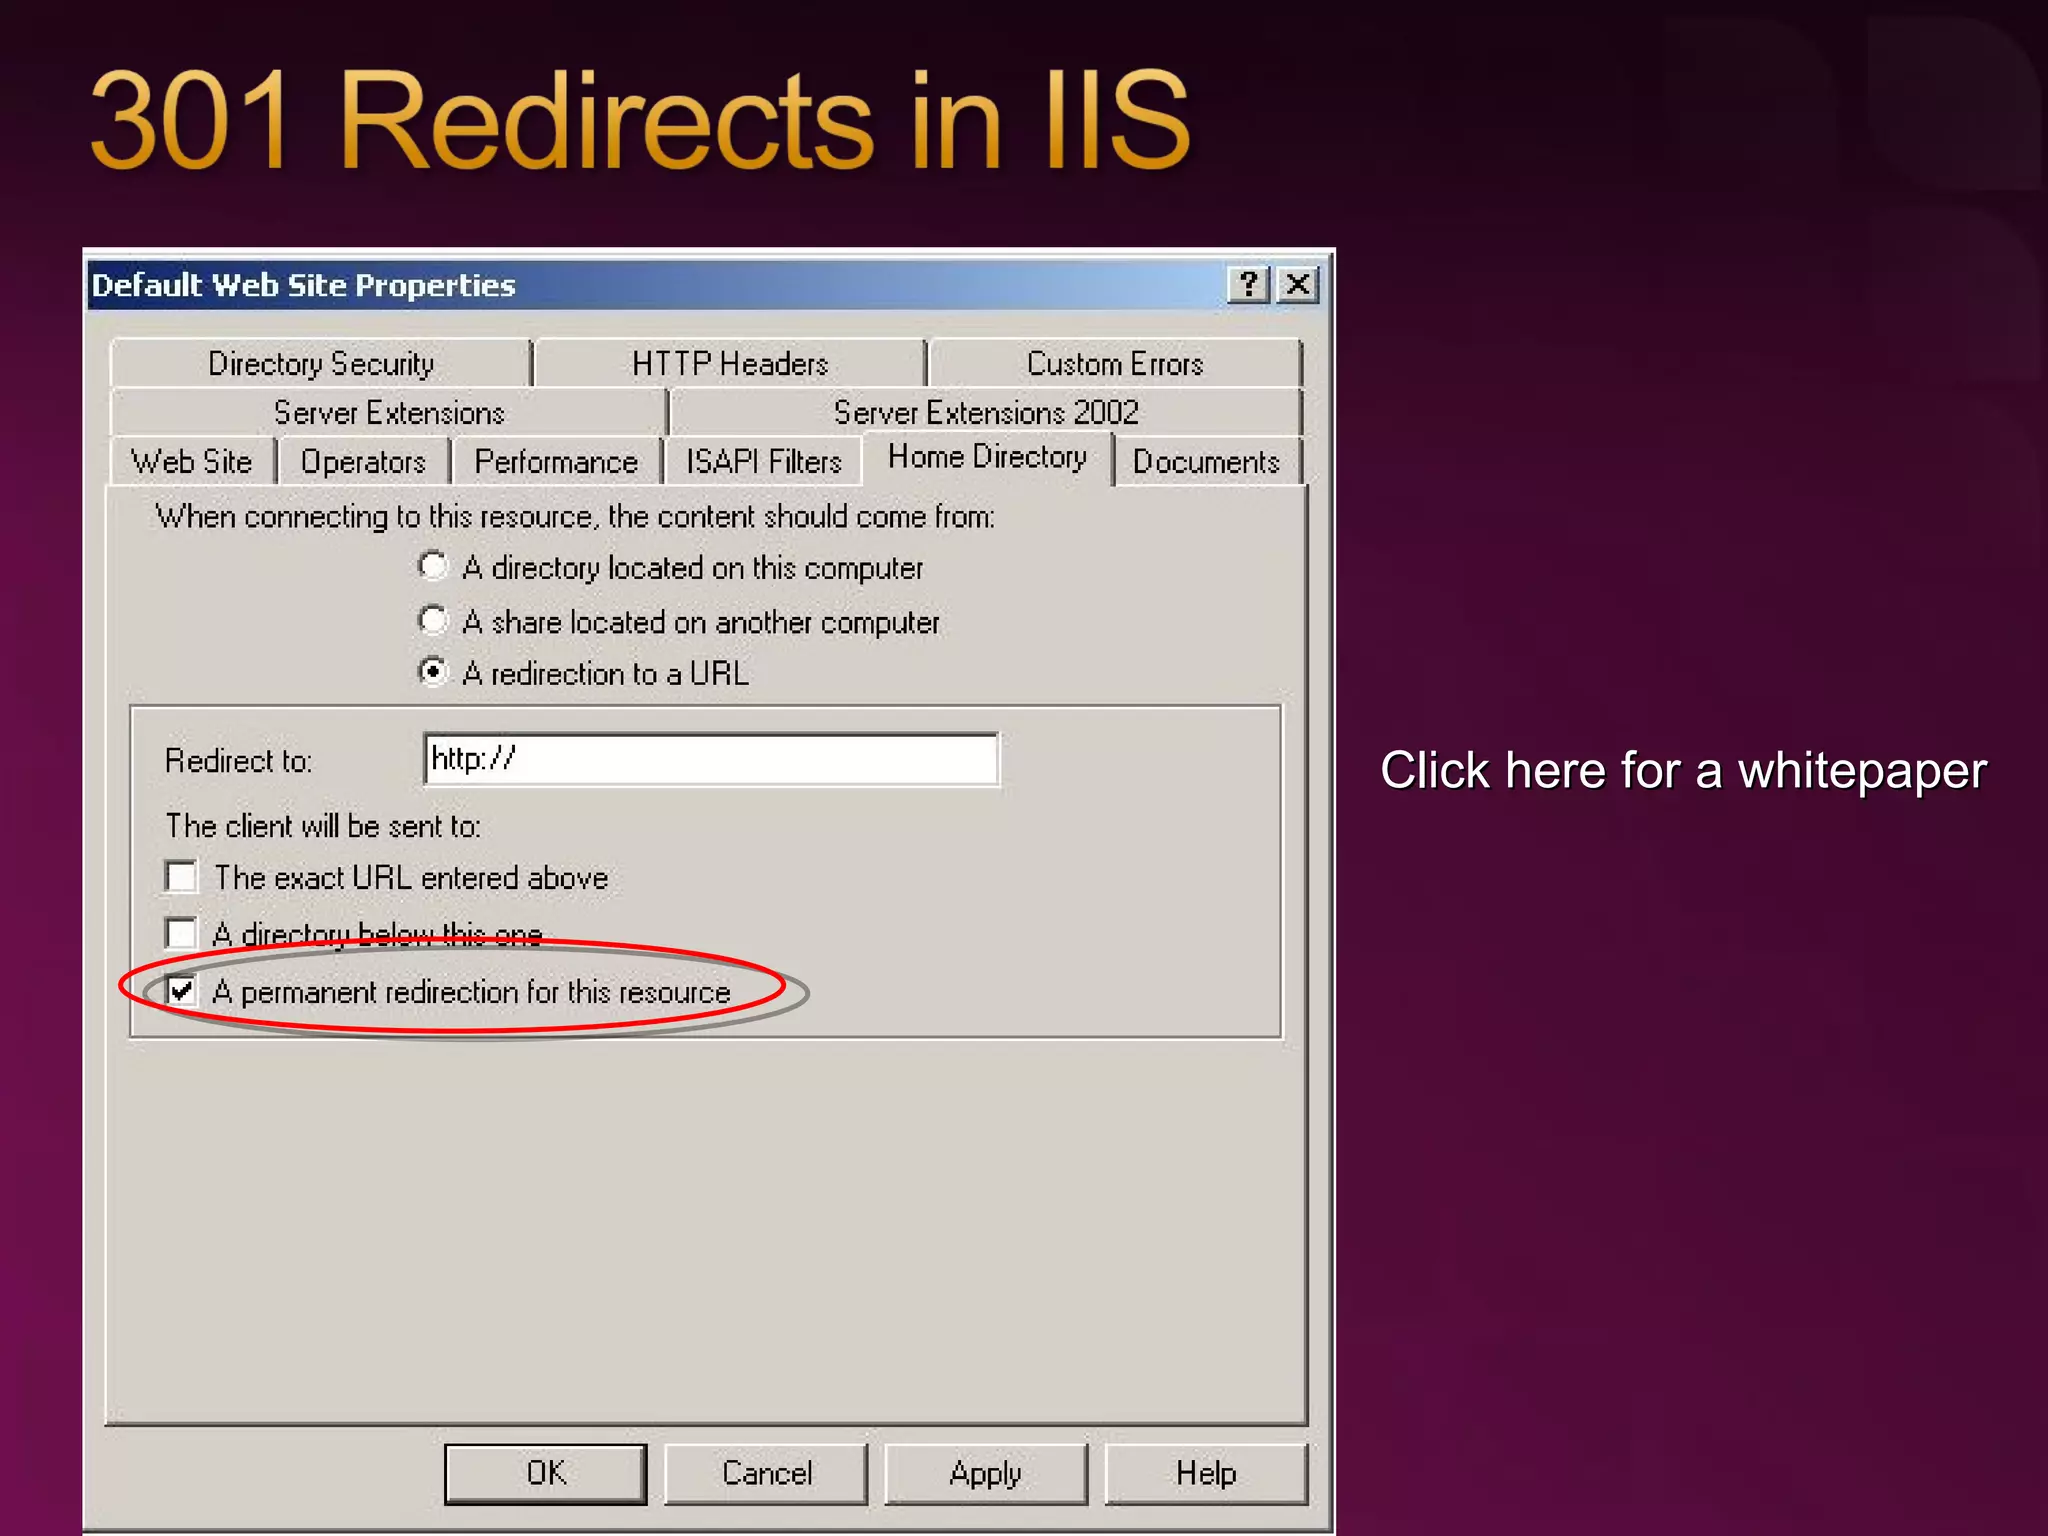Click the question mark help icon

pos(1247,285)
